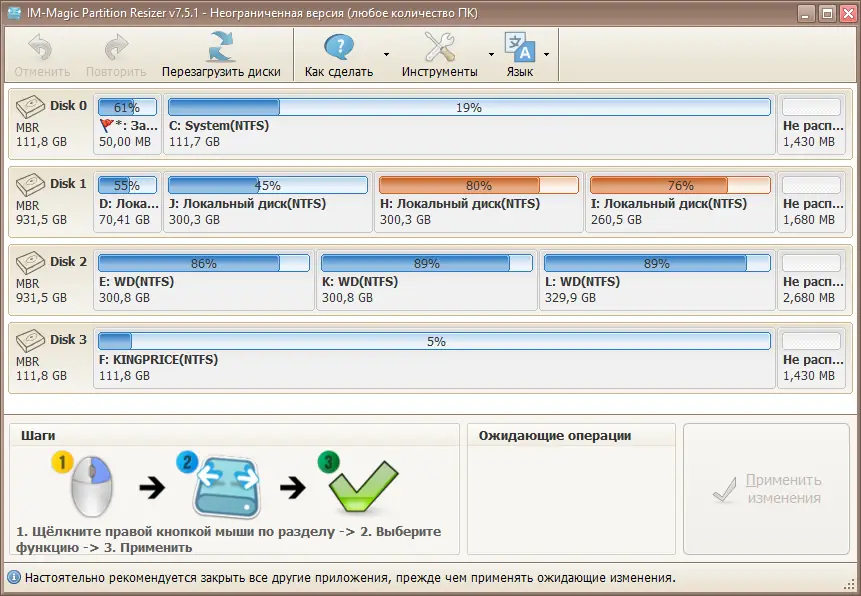This screenshot has width=861, height=596.
Task: Click the Отменить undo button
Action: (42, 55)
